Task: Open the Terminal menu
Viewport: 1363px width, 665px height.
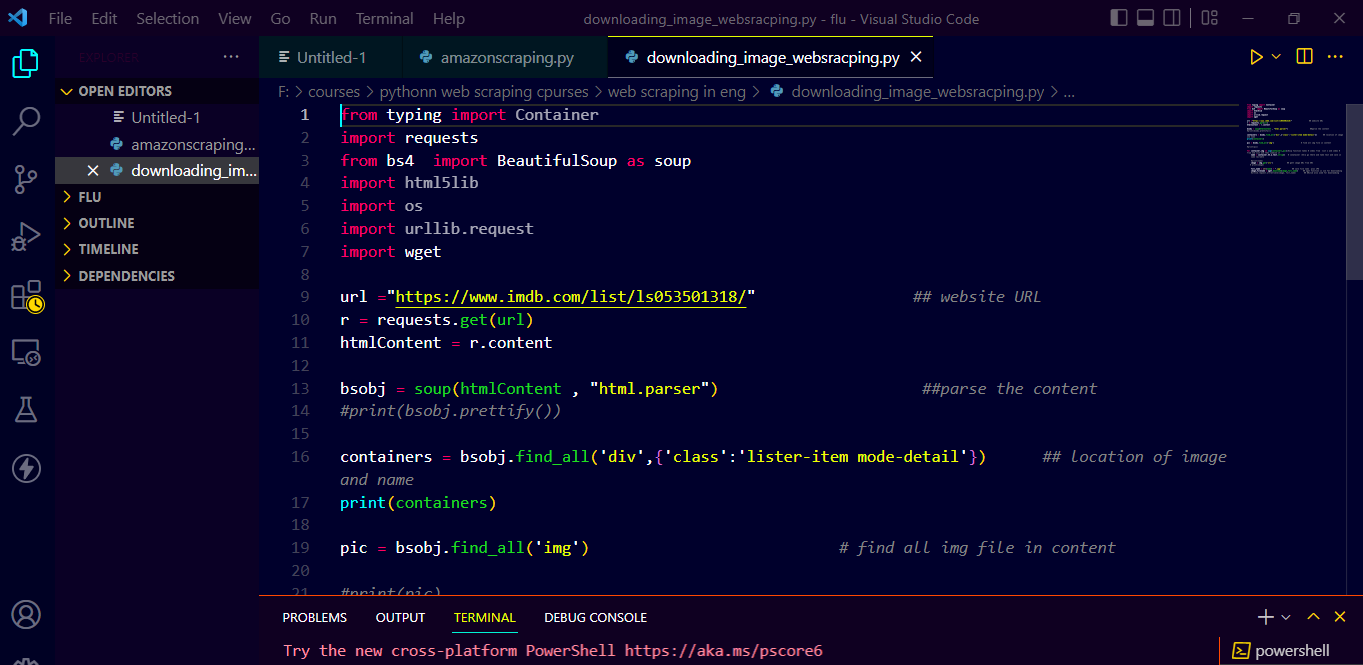Action: pos(384,18)
